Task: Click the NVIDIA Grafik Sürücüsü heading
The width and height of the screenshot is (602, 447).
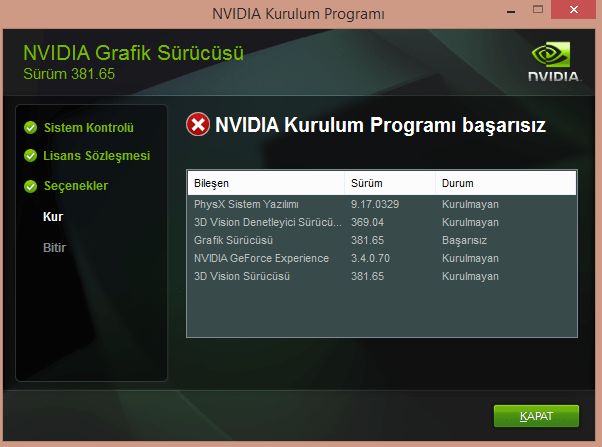Action: pos(133,53)
